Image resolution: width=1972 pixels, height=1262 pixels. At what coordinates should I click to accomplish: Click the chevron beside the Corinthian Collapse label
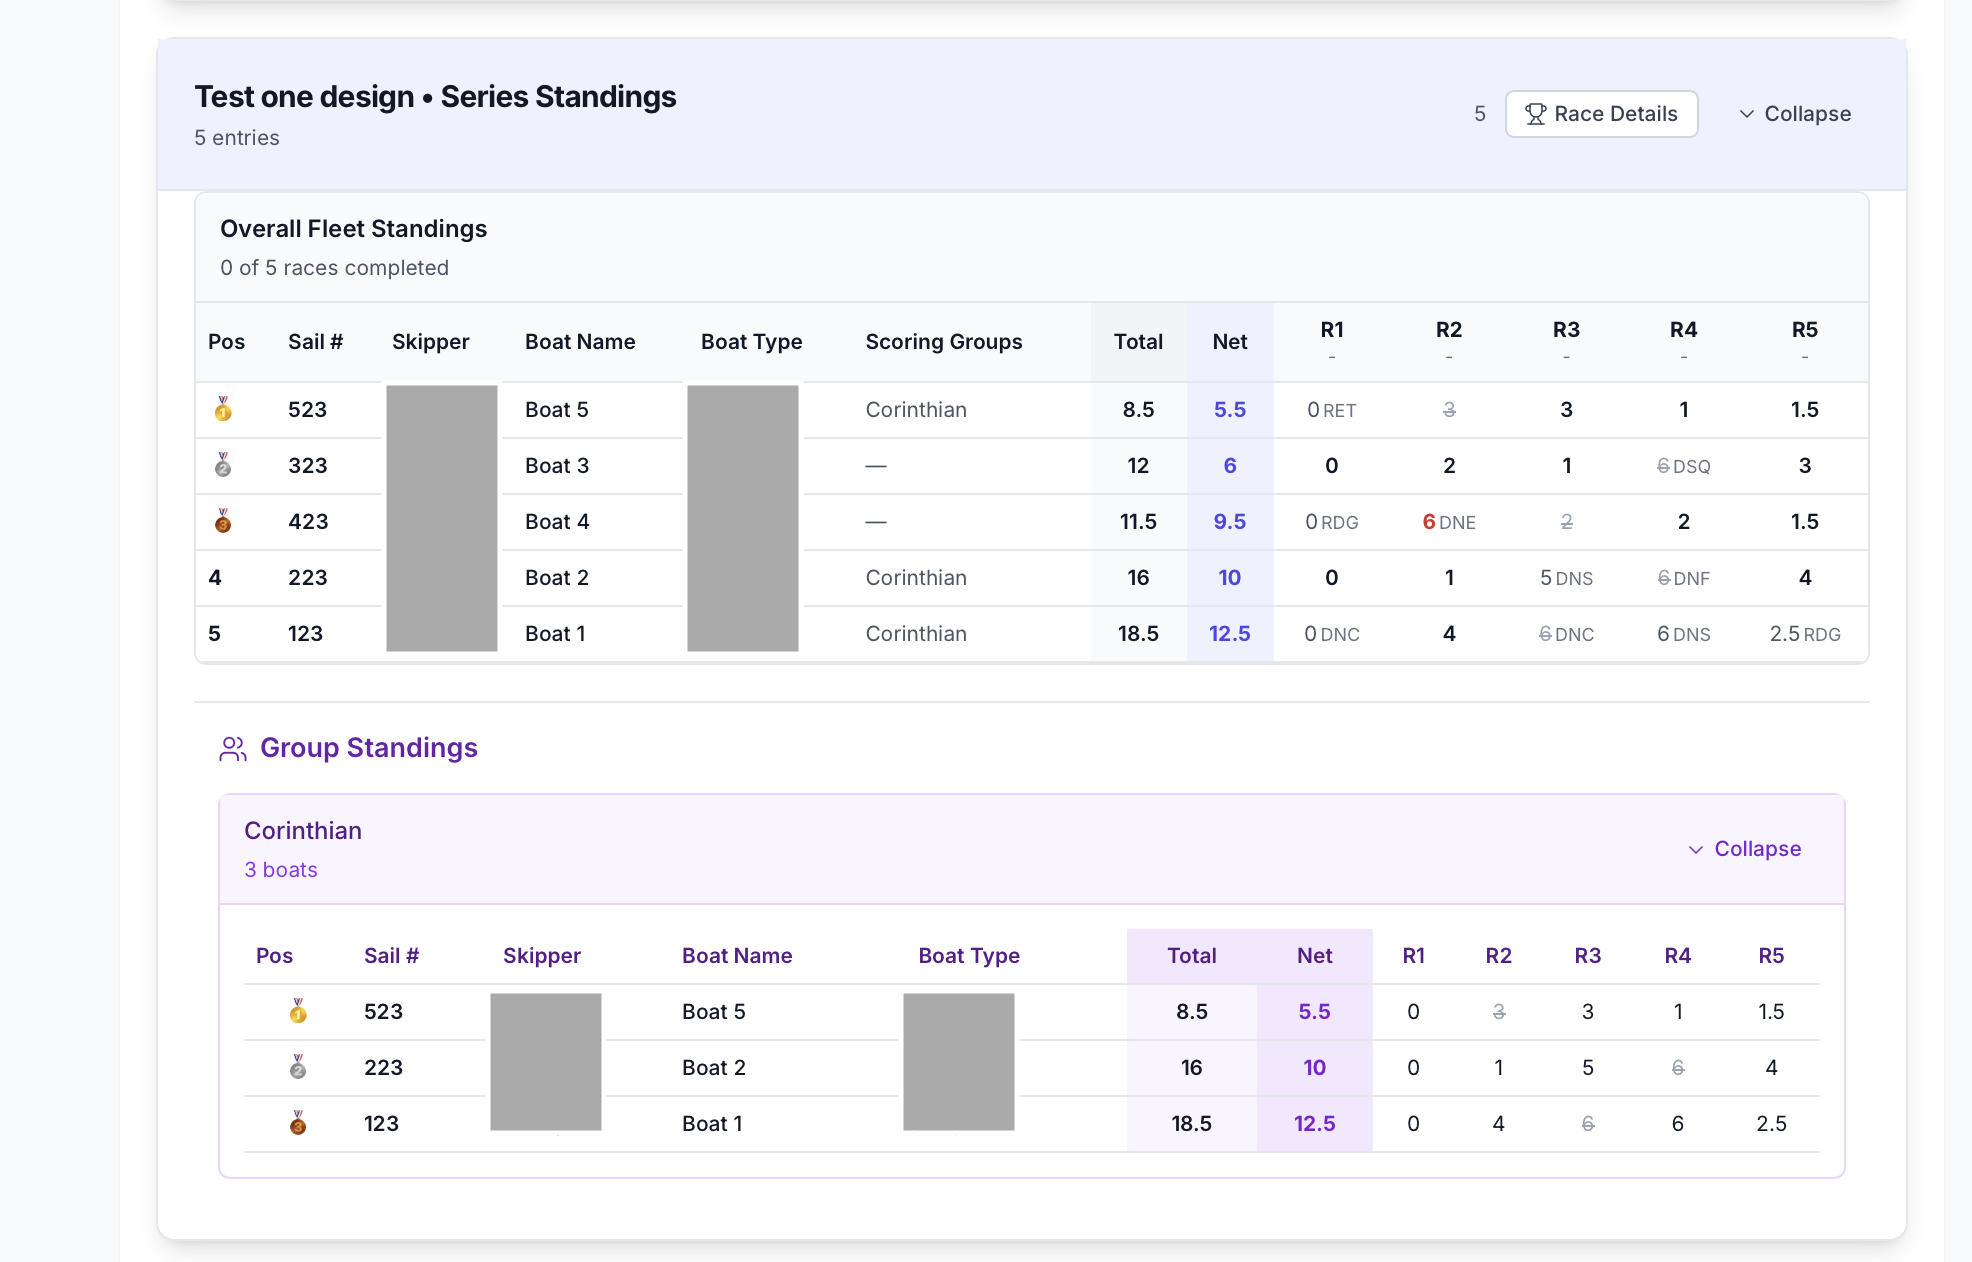pos(1696,849)
